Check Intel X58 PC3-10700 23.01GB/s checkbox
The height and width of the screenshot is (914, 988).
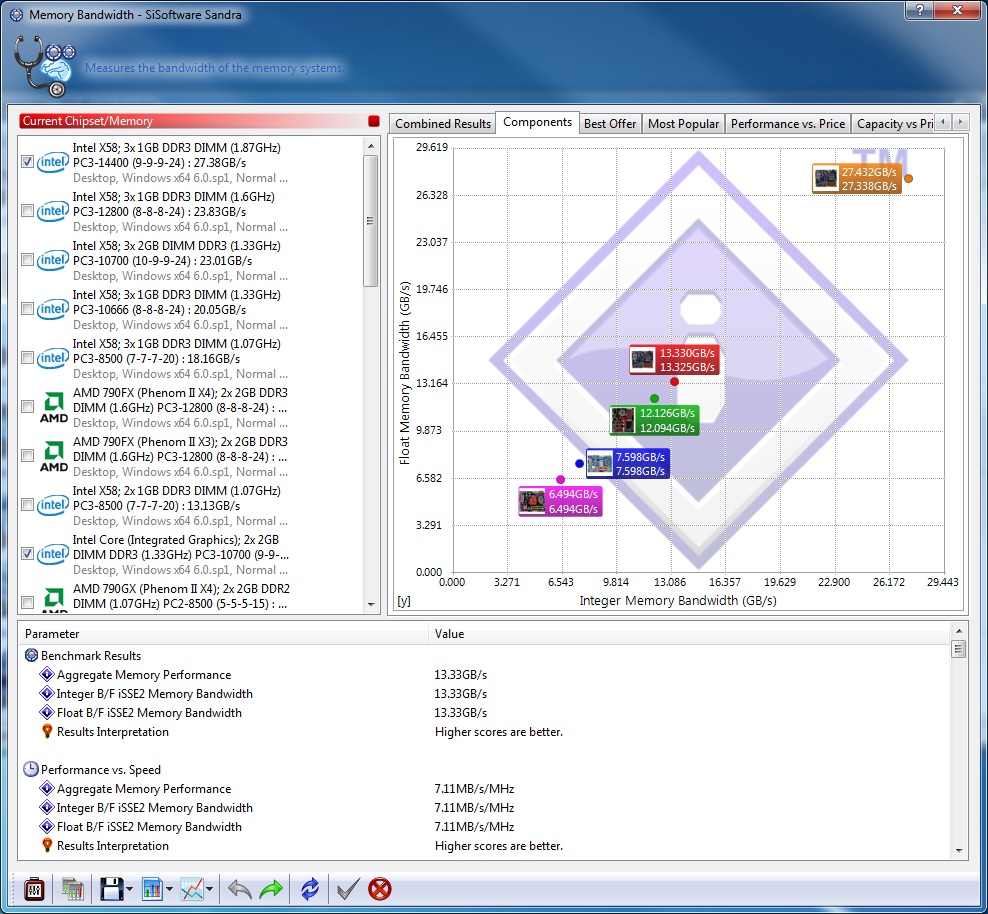coord(27,260)
